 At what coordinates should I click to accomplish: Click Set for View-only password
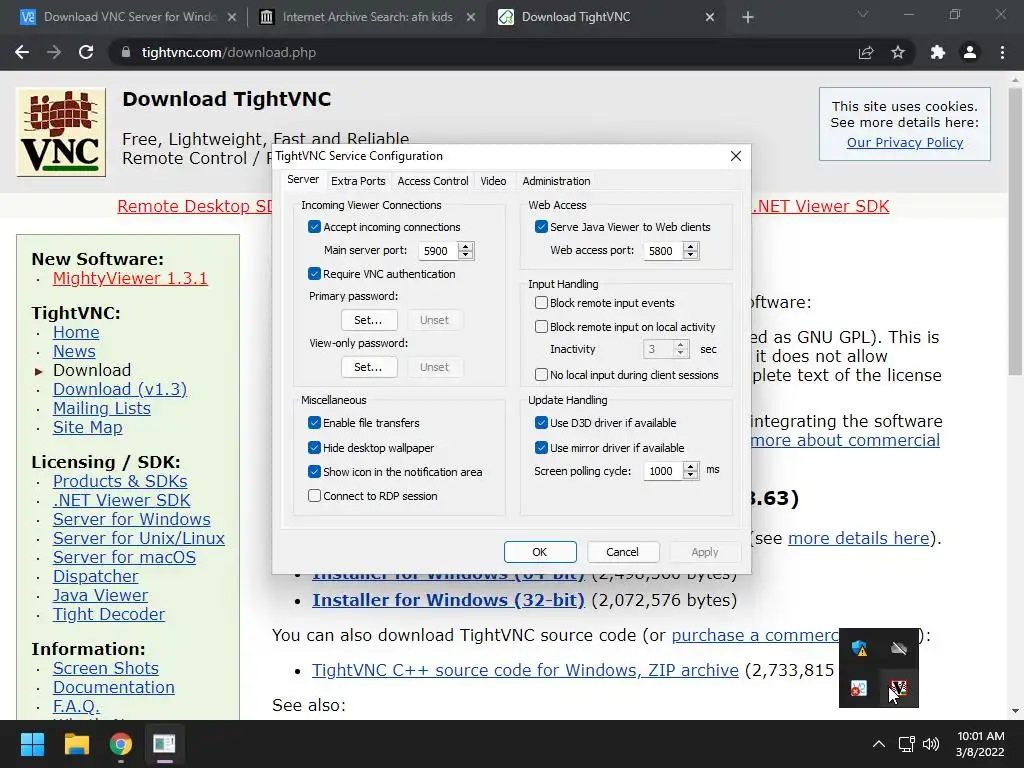[369, 367]
